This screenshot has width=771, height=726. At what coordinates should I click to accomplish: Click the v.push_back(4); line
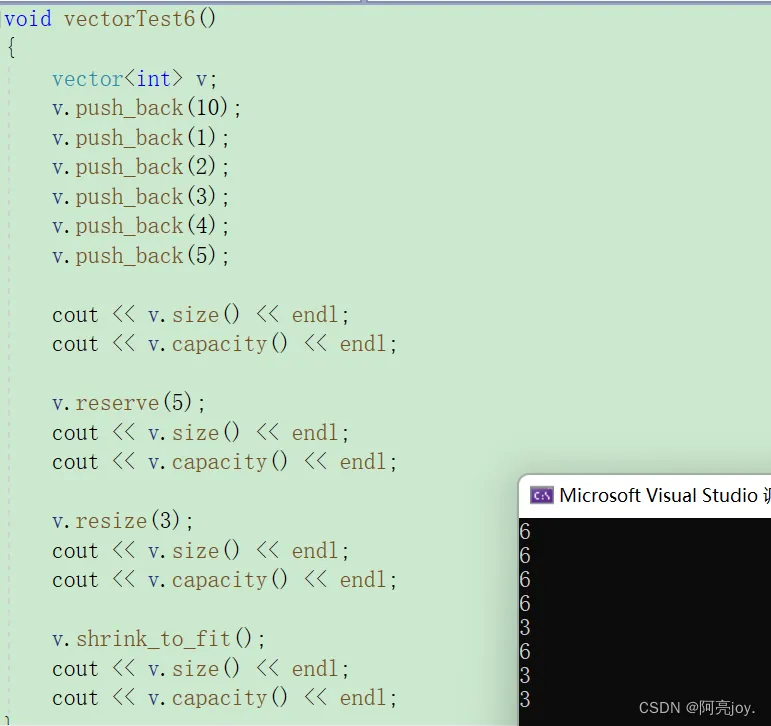(x=141, y=226)
